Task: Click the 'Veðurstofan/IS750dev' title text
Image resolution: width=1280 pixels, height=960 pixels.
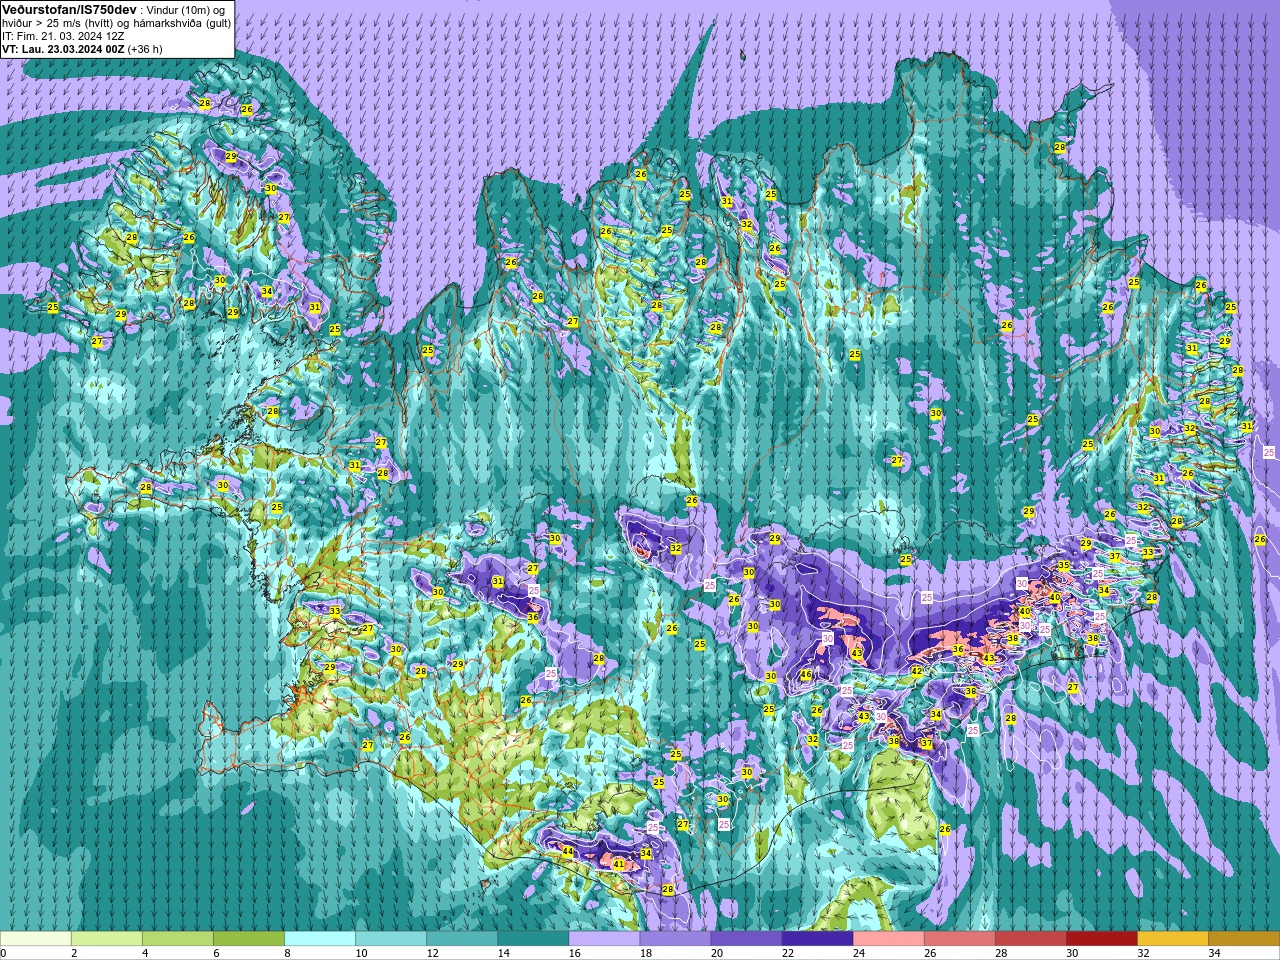Action: tap(69, 9)
